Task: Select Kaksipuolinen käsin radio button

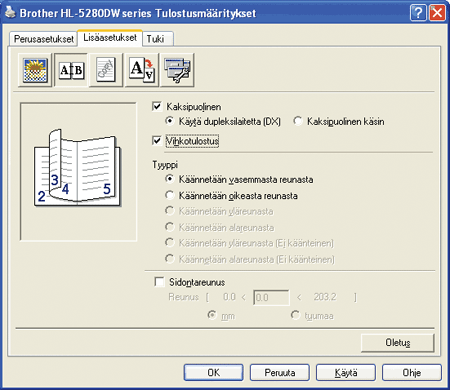Action: tap(298, 121)
